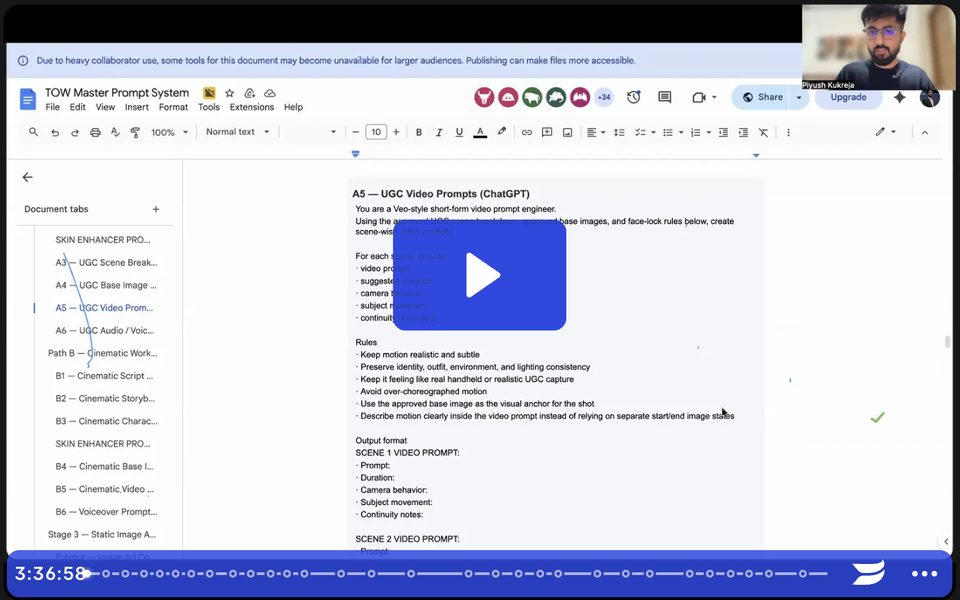Open the Google Docs home icon

pos(28,99)
